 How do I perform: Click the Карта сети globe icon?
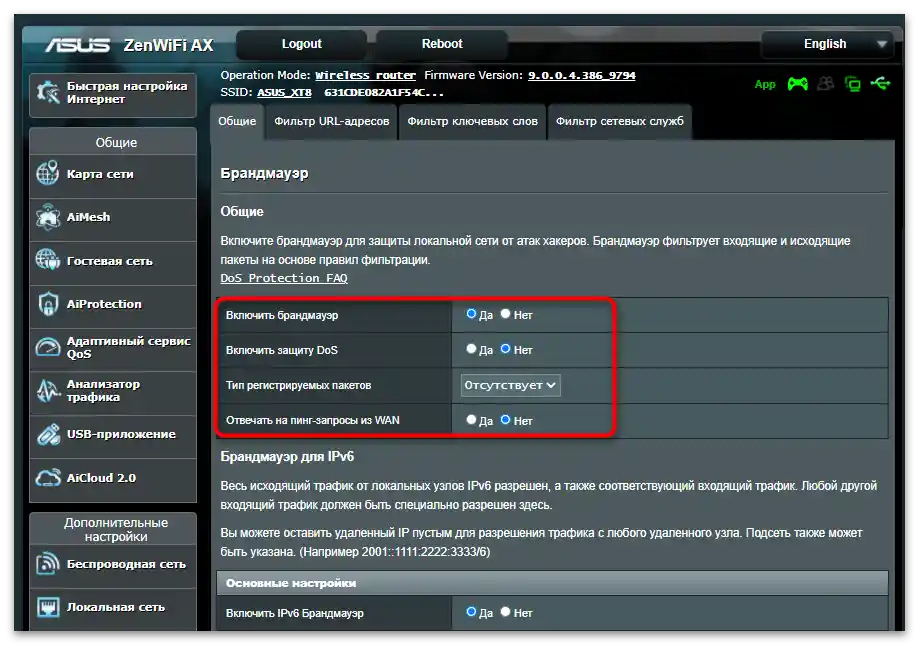coord(48,173)
